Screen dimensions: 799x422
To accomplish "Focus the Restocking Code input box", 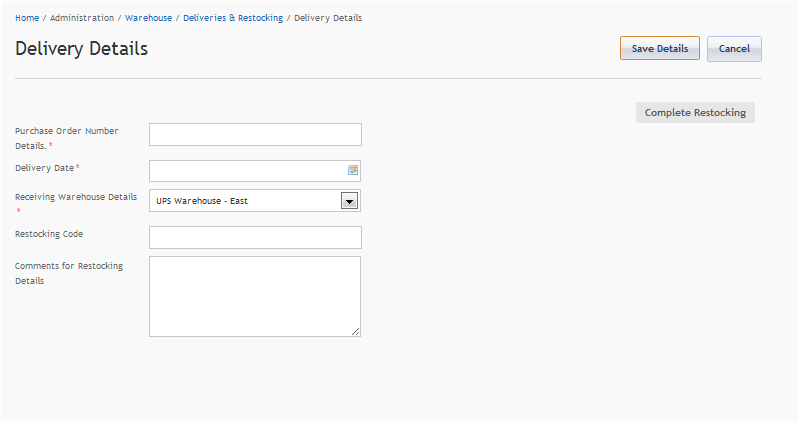I will pyautogui.click(x=255, y=237).
